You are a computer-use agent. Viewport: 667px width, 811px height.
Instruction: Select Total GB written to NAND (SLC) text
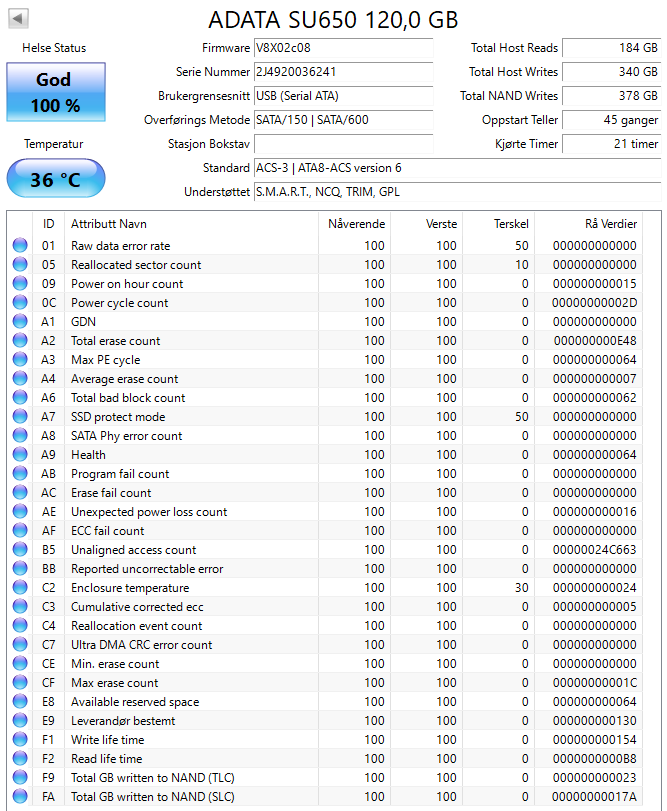click(x=153, y=797)
